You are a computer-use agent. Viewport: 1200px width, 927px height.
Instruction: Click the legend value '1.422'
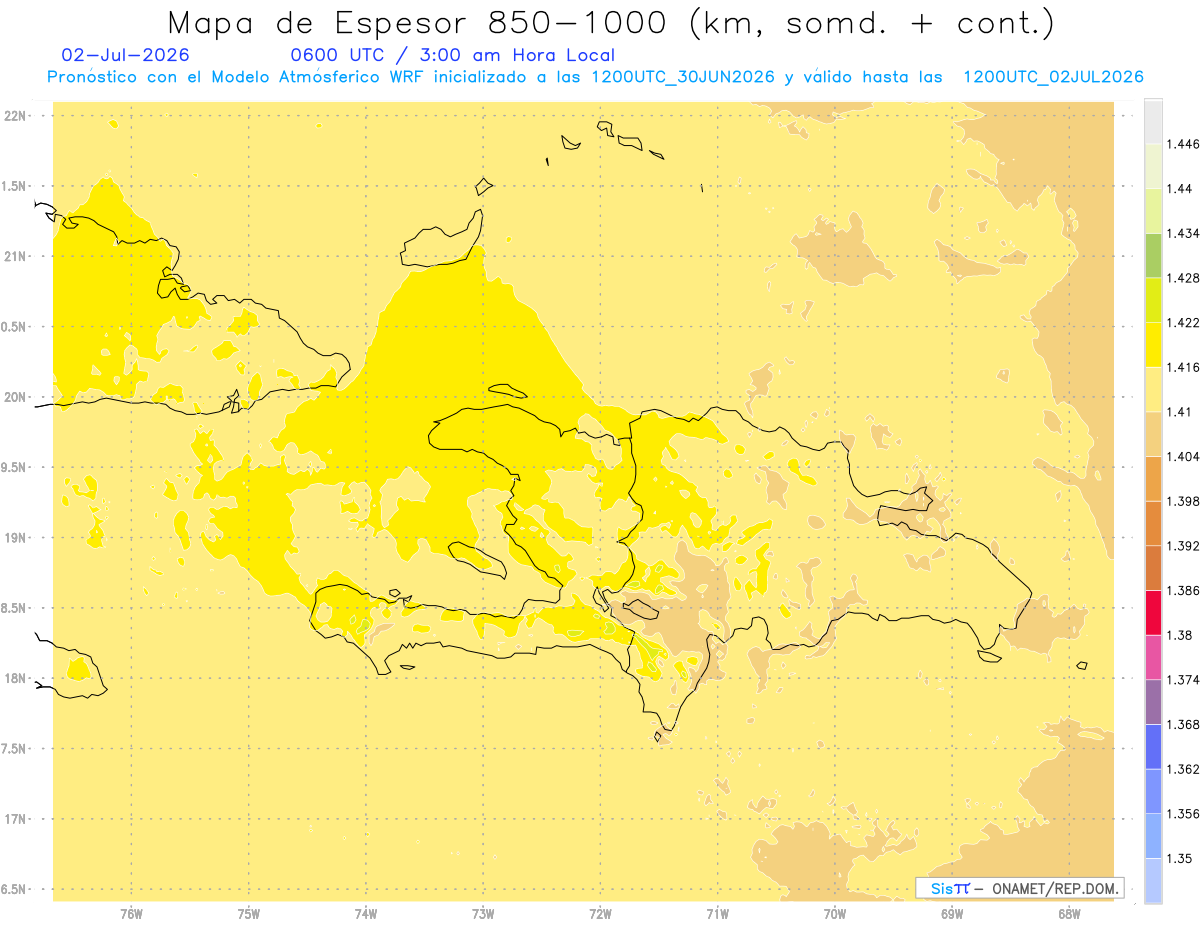pos(1184,323)
